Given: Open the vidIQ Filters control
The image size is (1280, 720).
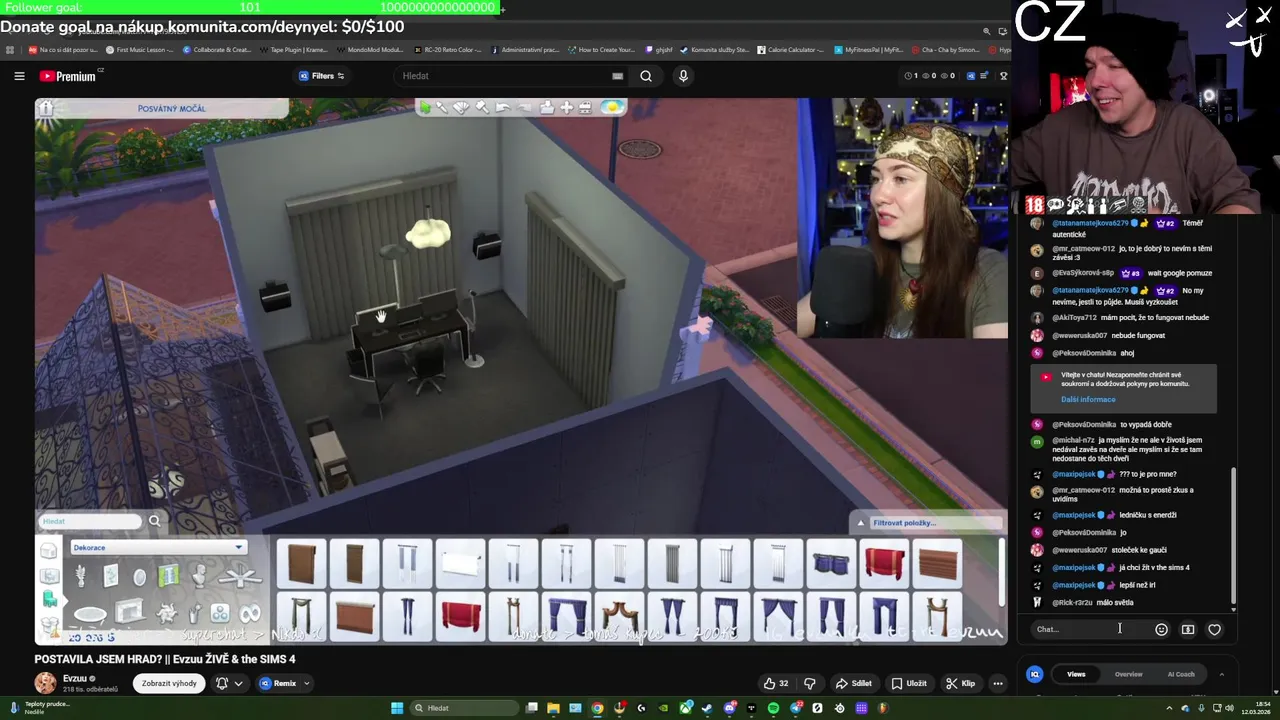Looking at the screenshot, I should [322, 76].
